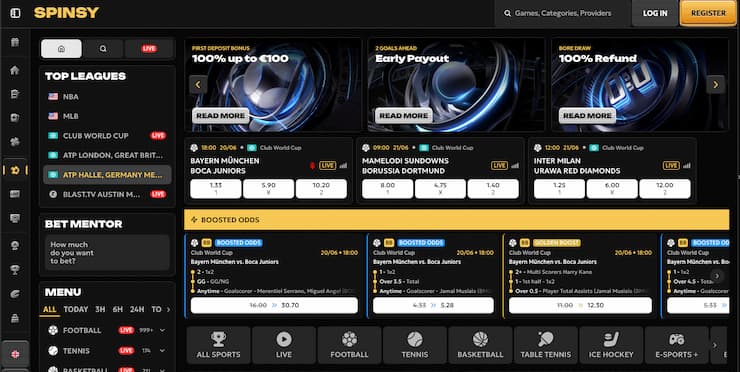Image resolution: width=740 pixels, height=372 pixels.
Task: Click LIVE badge on Inter Milan match card
Action: (x=671, y=165)
